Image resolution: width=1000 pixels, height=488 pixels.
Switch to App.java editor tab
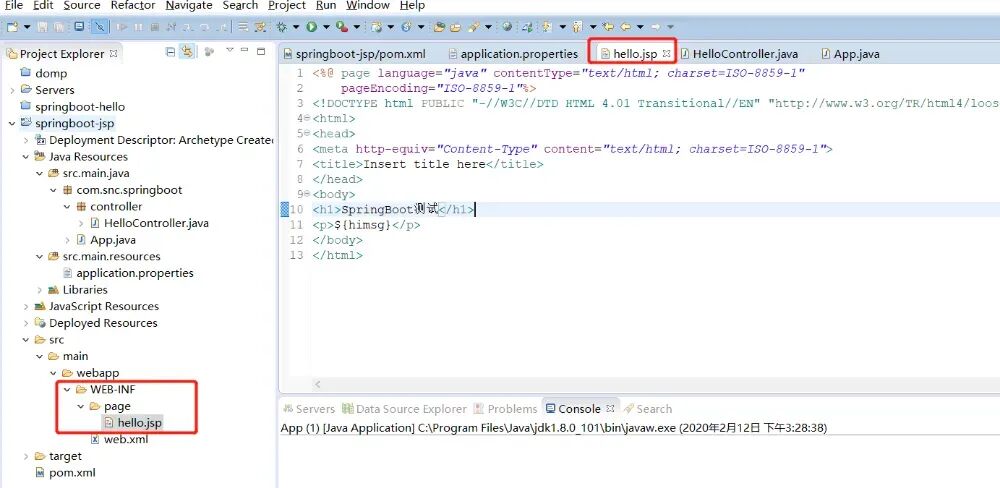pos(851,54)
